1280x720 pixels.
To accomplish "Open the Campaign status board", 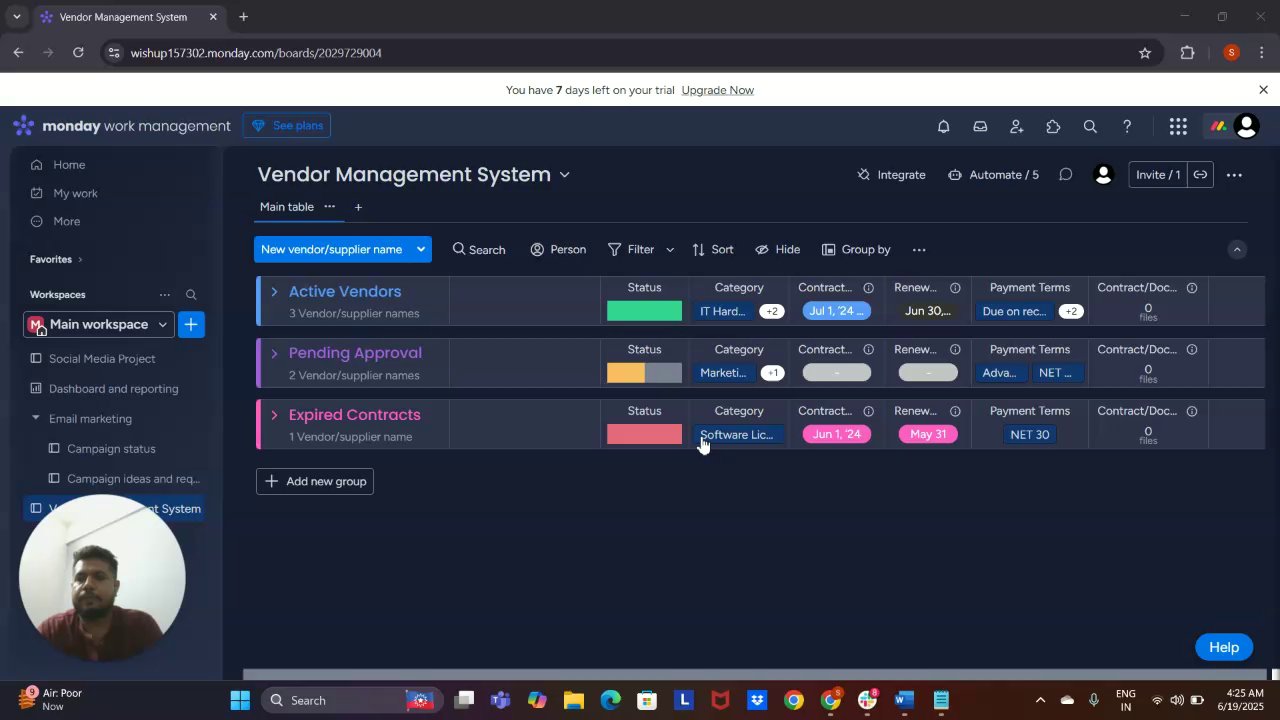I will pos(111,449).
